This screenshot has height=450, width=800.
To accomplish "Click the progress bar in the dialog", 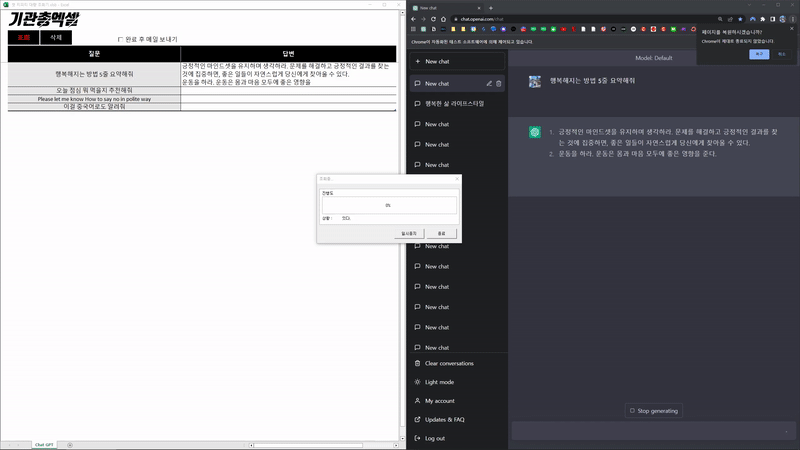I will pos(389,205).
